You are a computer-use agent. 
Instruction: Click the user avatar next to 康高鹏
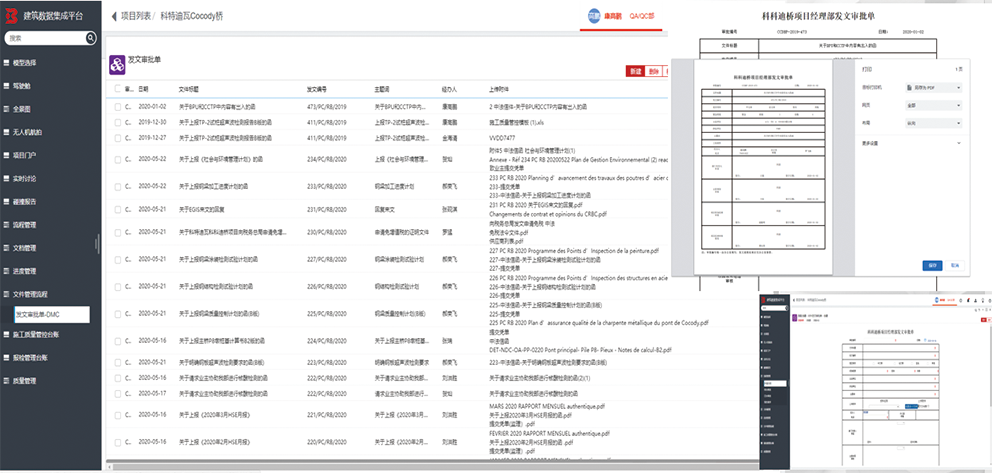(593, 17)
